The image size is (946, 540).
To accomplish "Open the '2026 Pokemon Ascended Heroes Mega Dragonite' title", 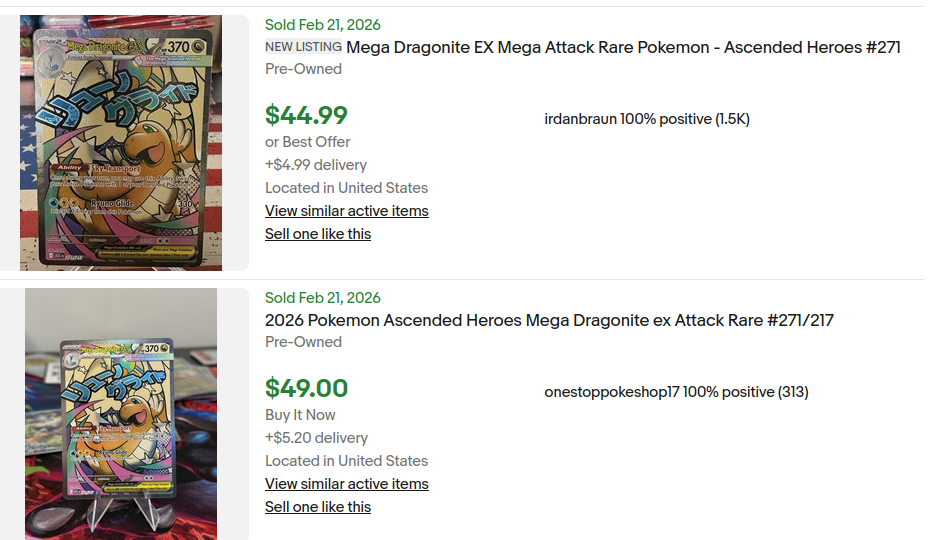I will pyautogui.click(x=549, y=320).
